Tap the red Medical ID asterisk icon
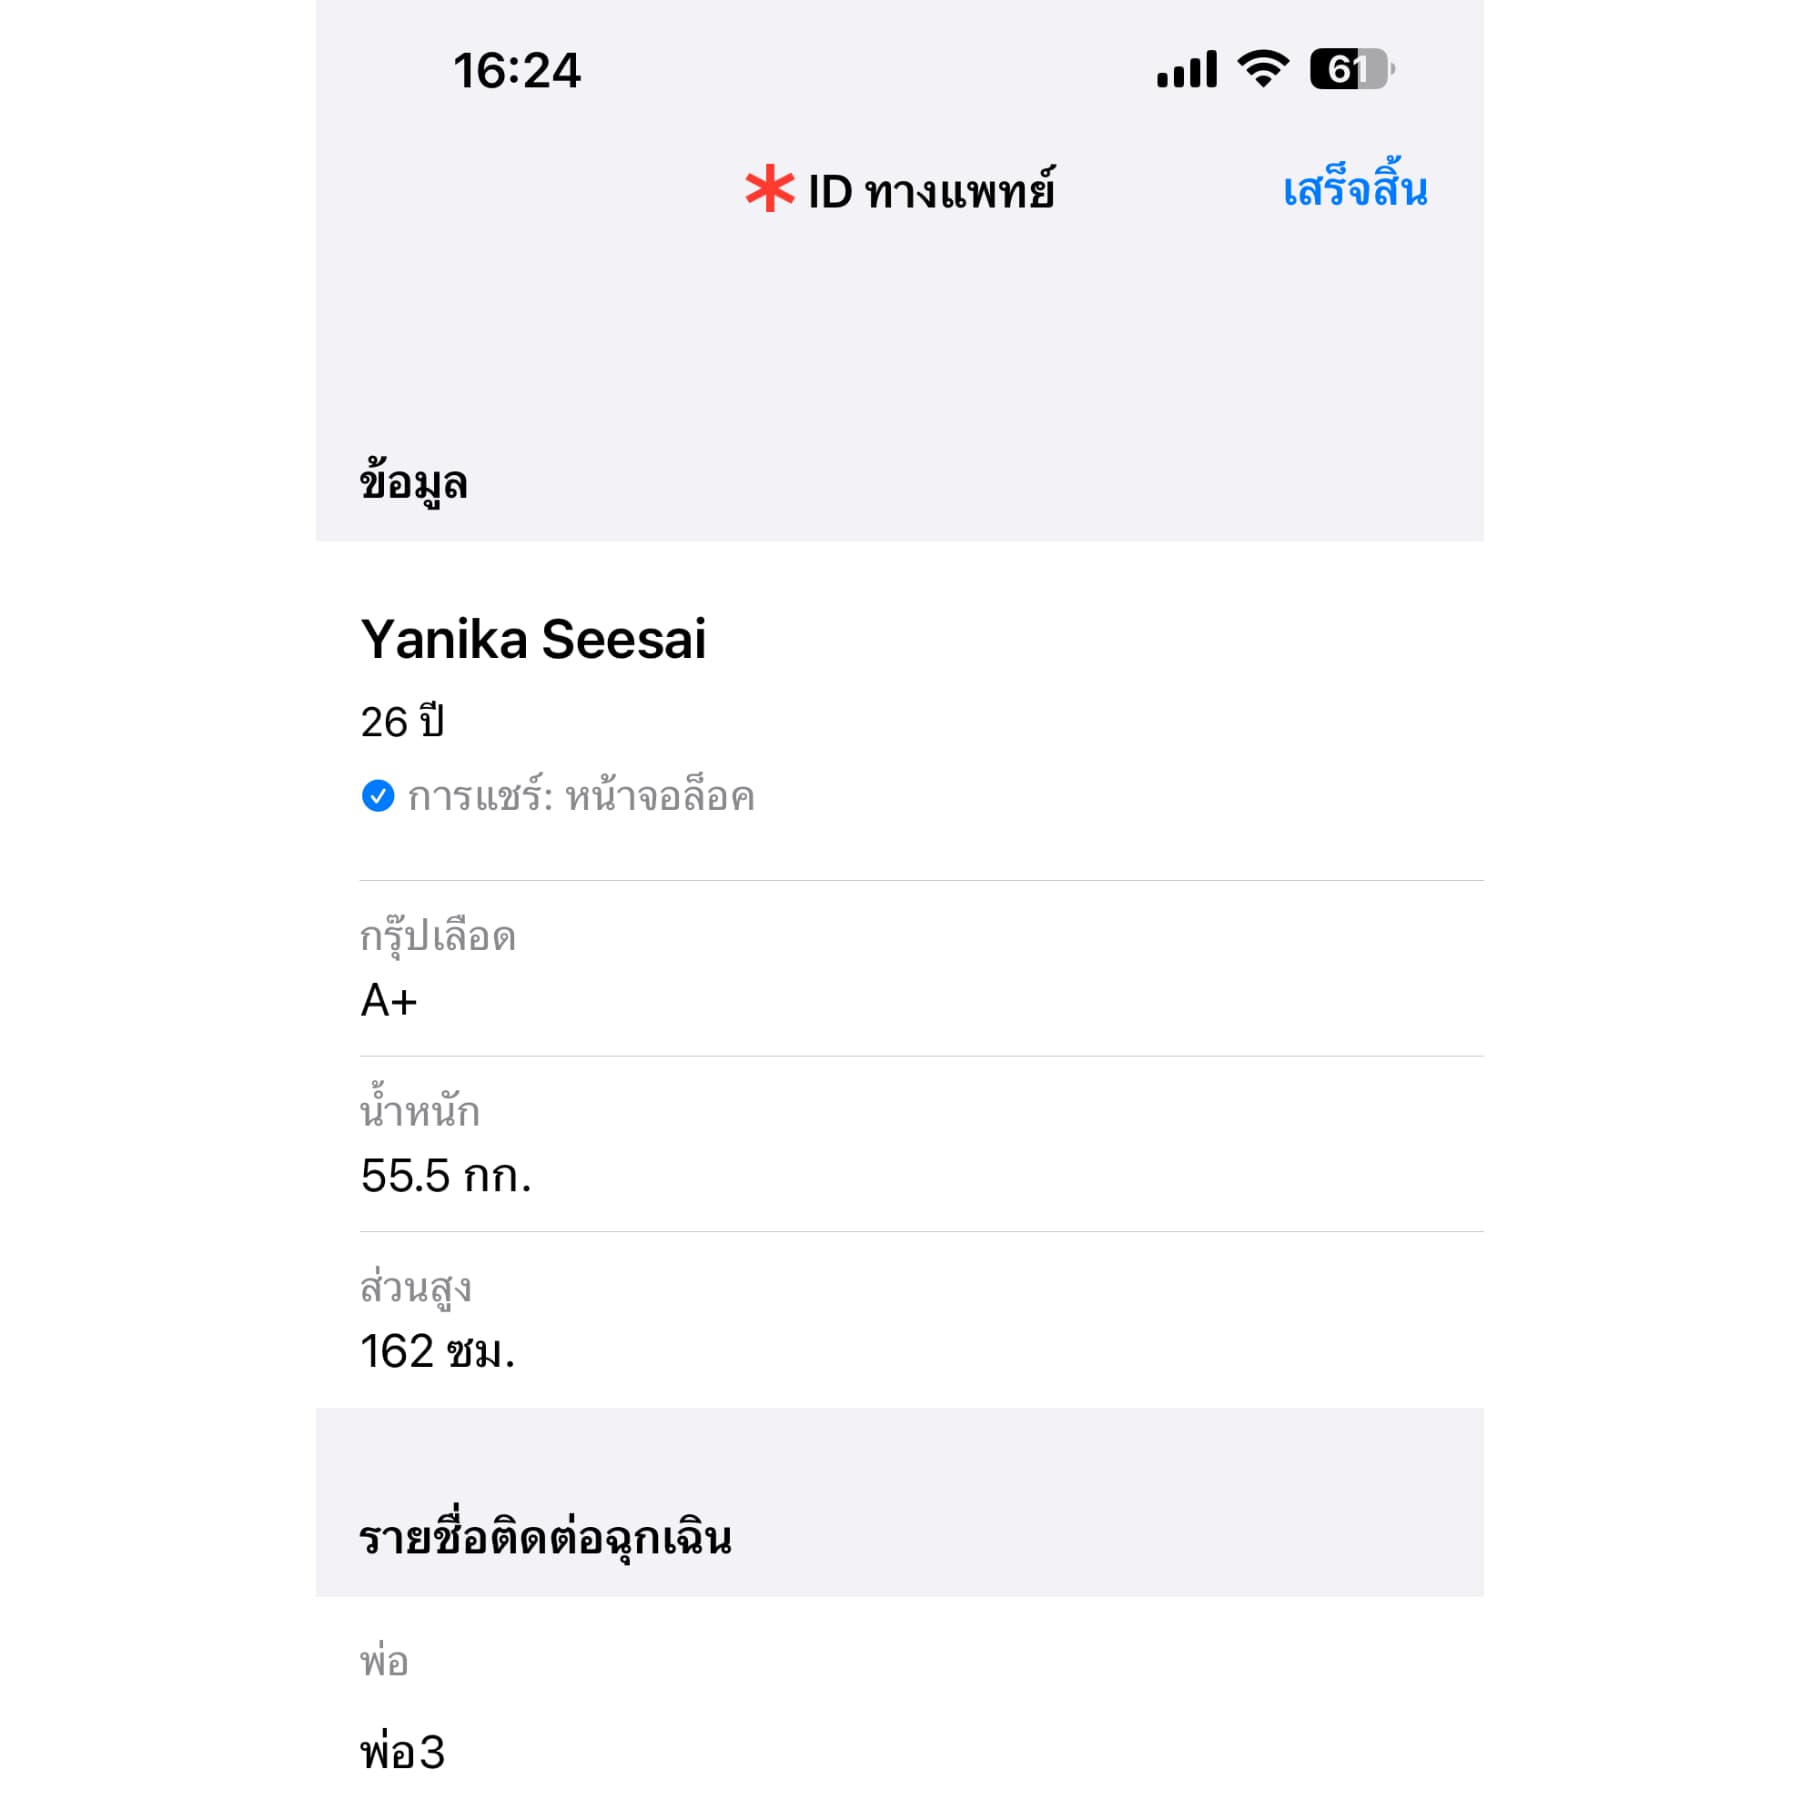Screen dimensions: 1800x1800 [769, 189]
